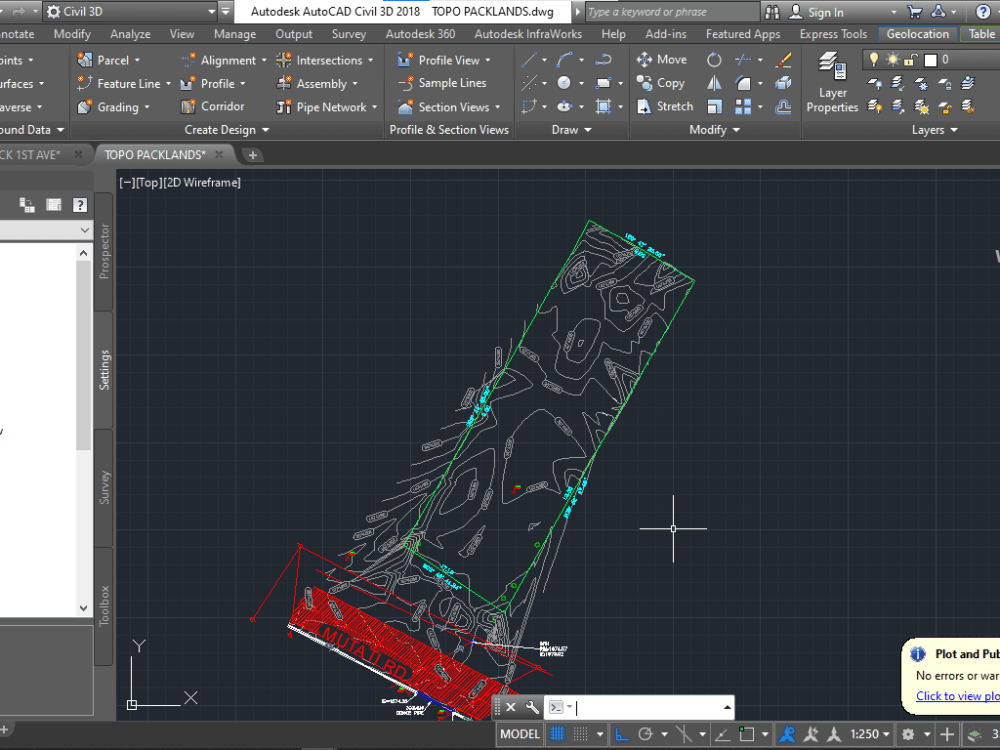
Task: Toggle the layer lock icon
Action: (911, 60)
